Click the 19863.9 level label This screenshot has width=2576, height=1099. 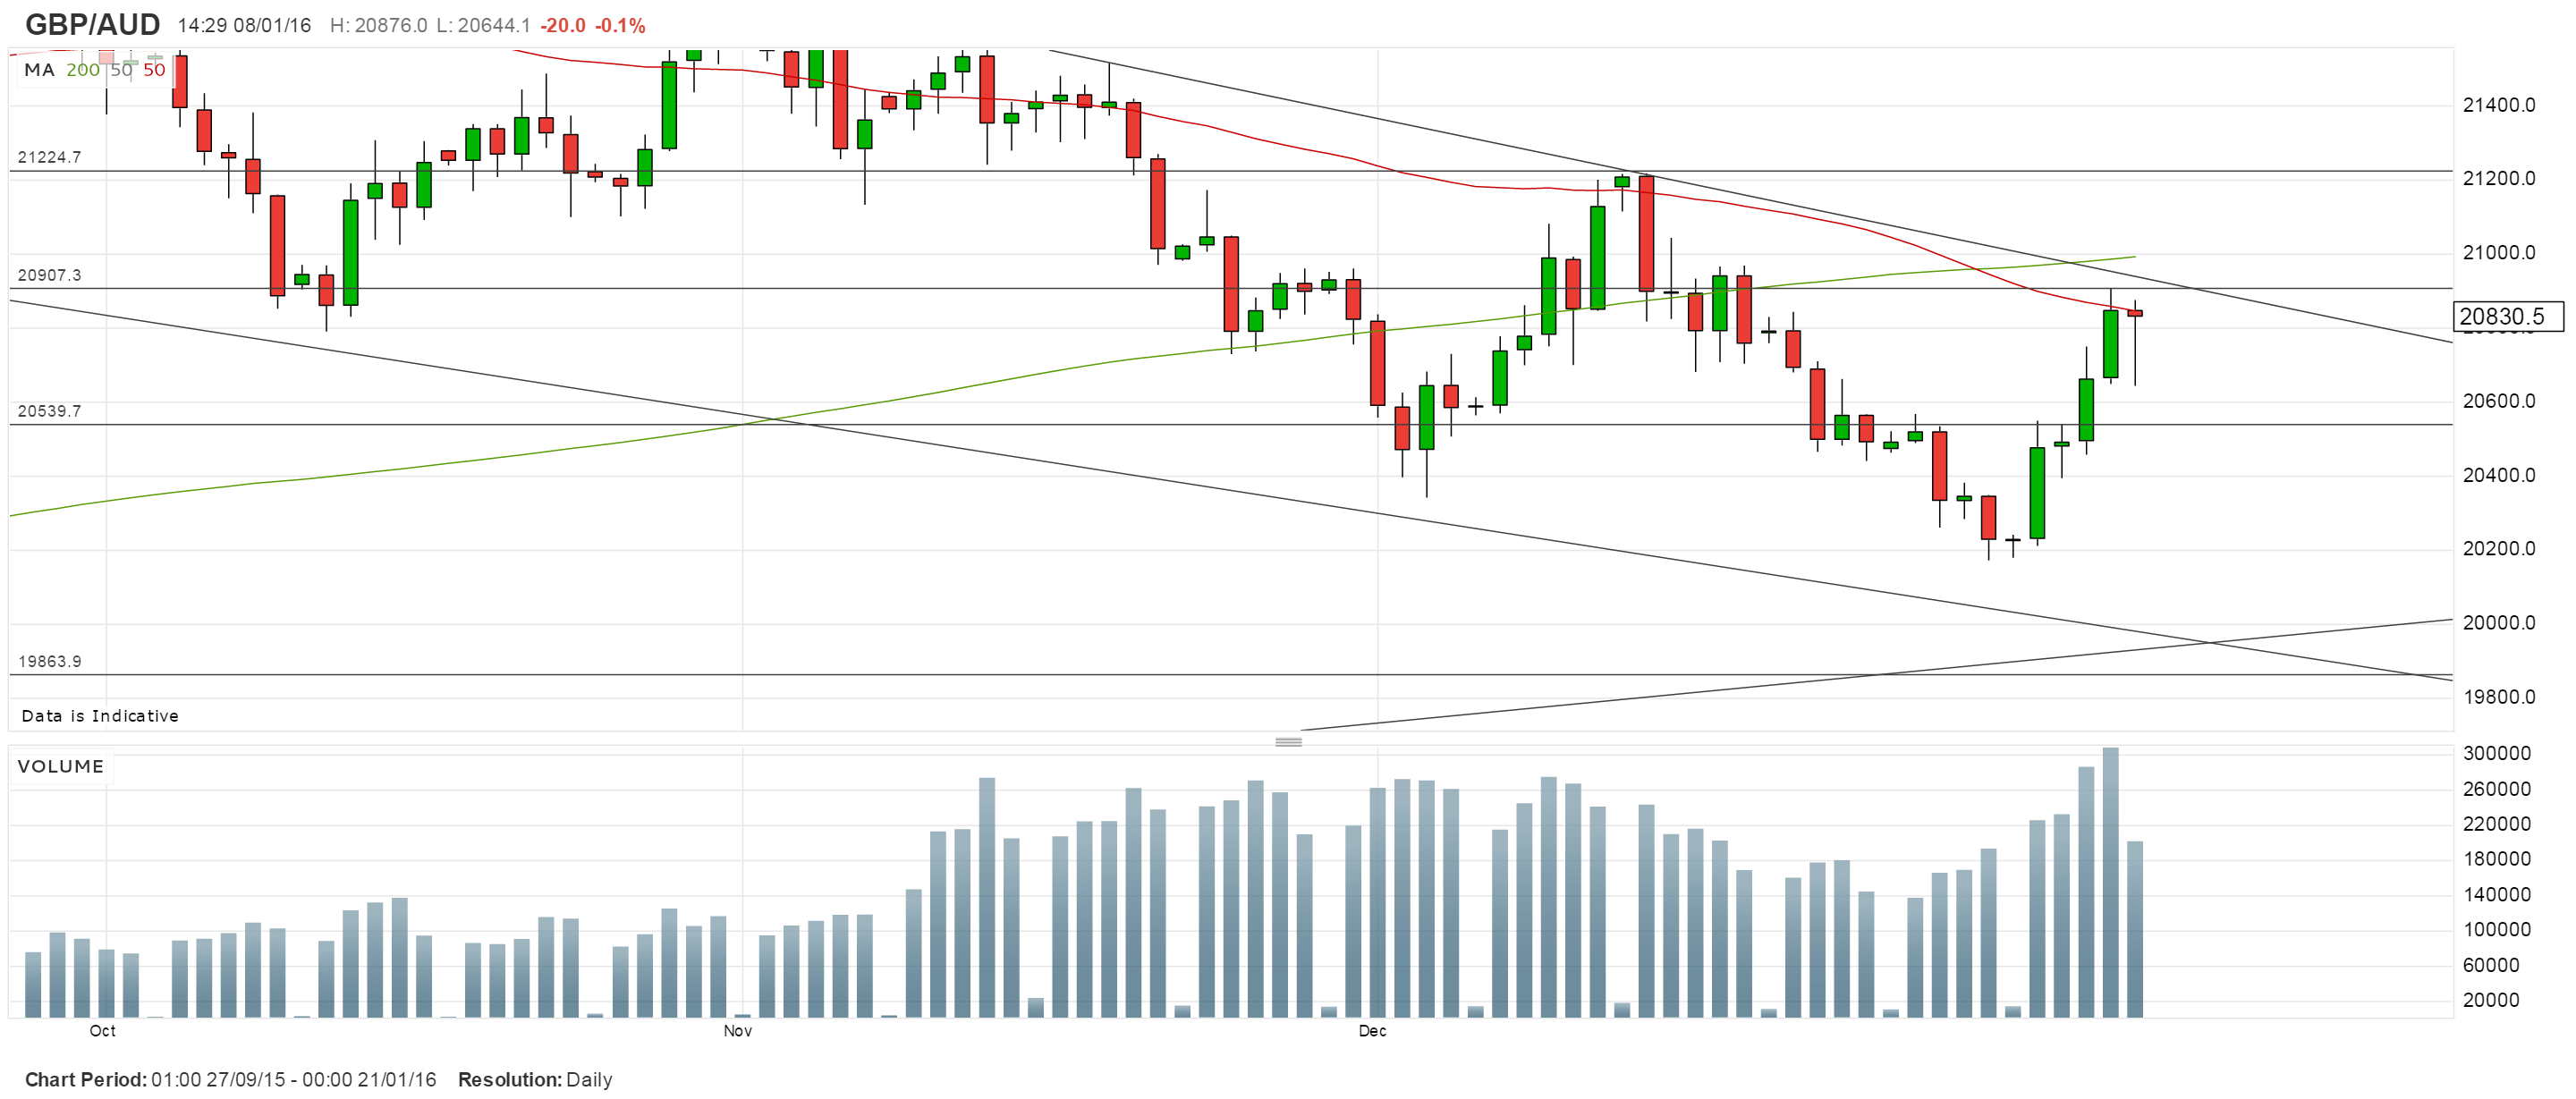(x=49, y=661)
